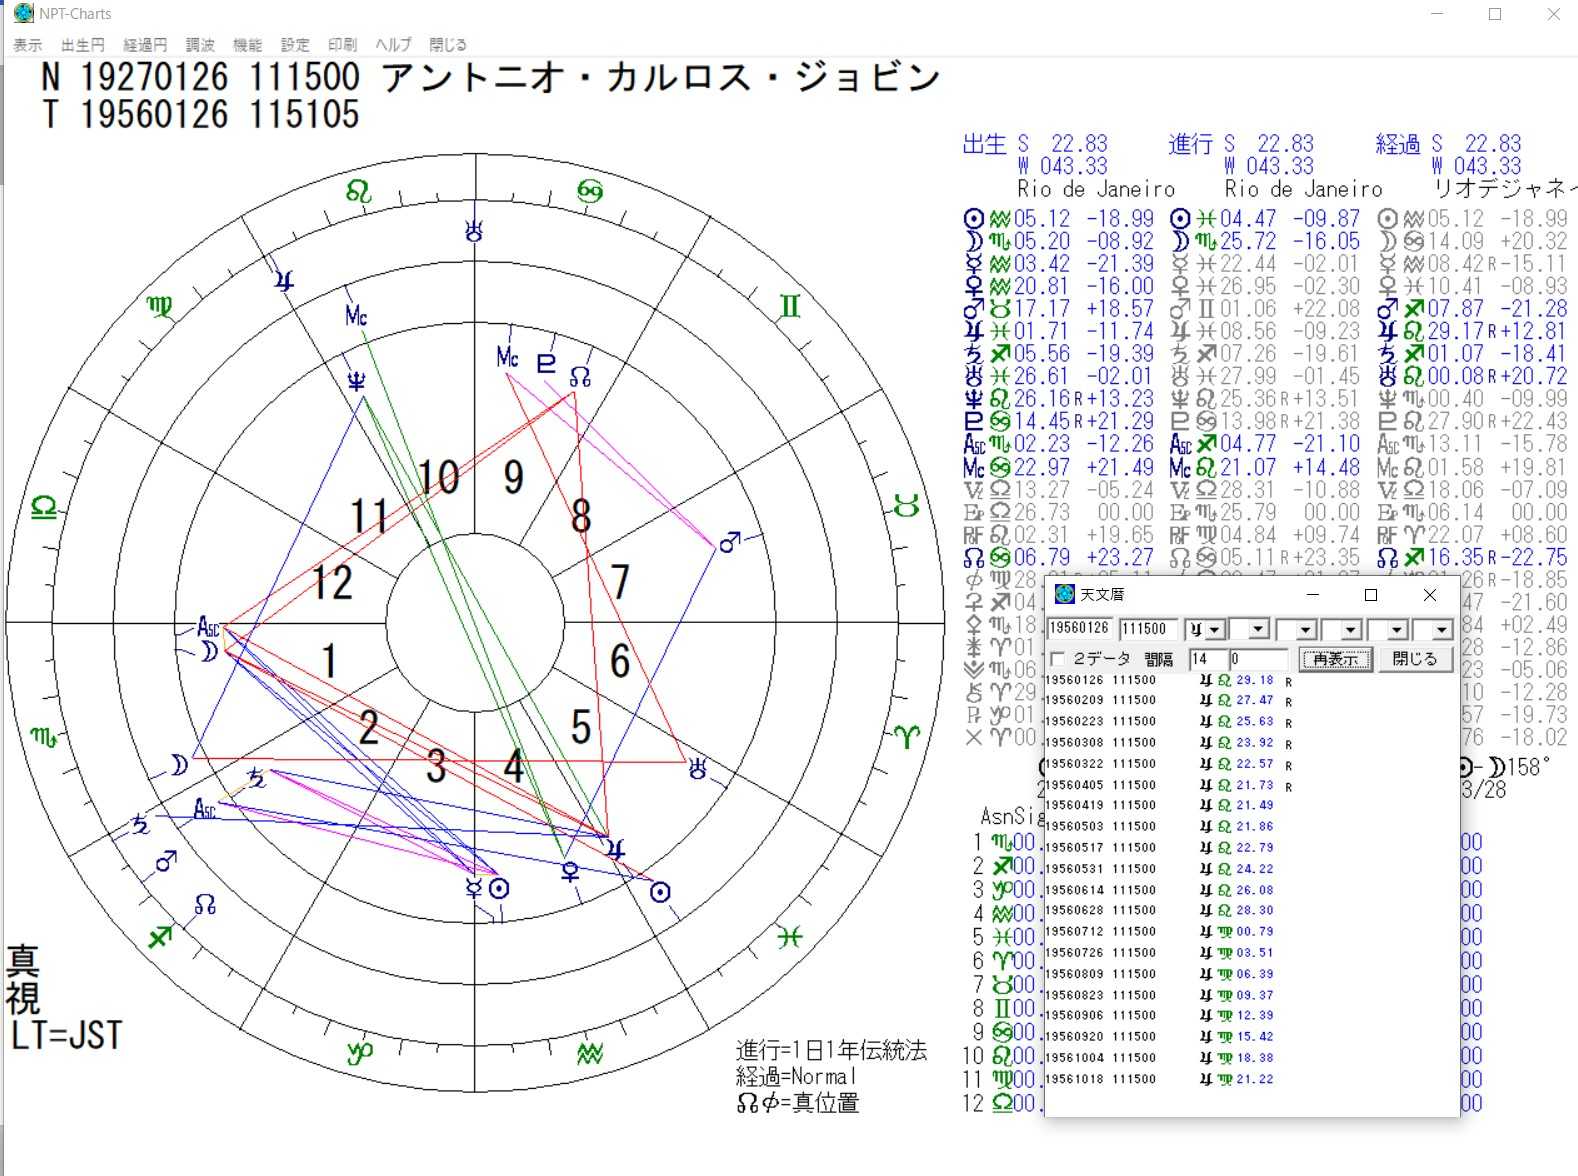Click the interval field showing 0
The image size is (1578, 1176).
tap(1258, 659)
